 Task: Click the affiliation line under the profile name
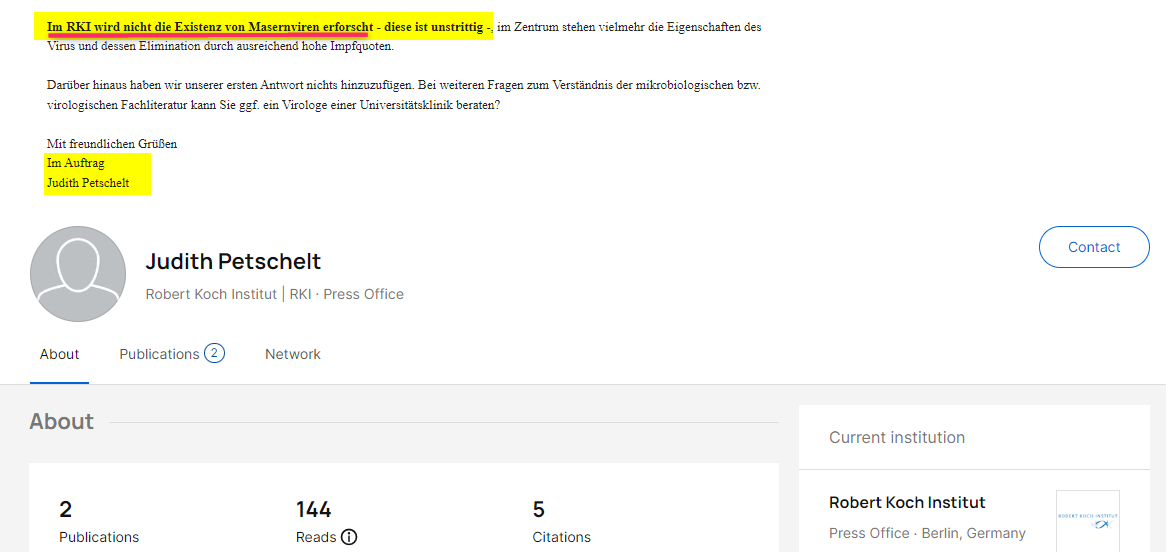[274, 294]
